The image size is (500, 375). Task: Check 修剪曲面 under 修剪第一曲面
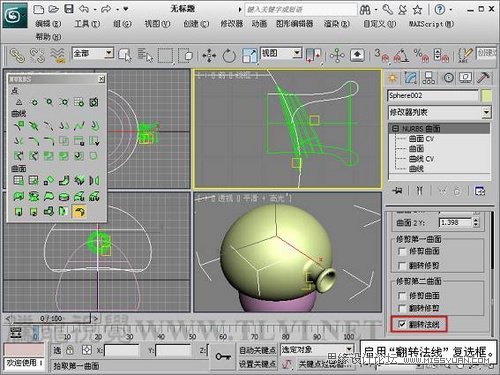pyautogui.click(x=402, y=251)
